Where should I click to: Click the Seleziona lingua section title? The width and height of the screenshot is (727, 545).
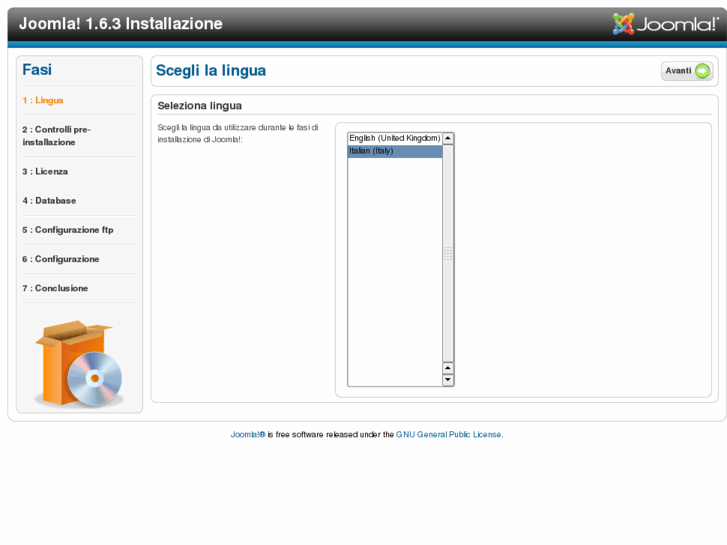pyautogui.click(x=200, y=106)
